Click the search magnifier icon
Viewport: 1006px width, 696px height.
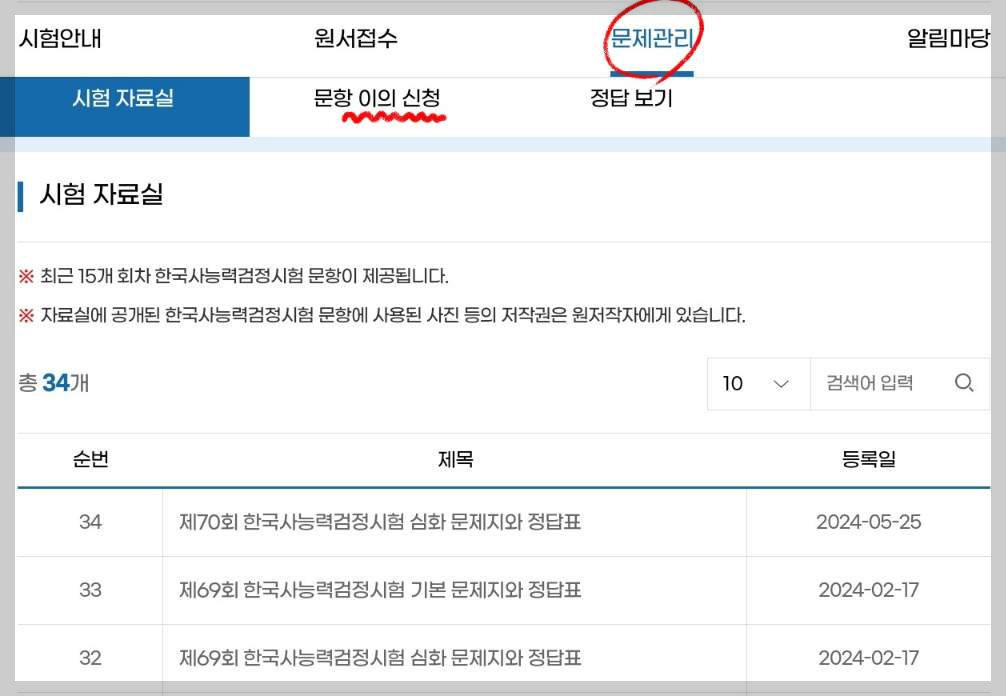tap(963, 383)
